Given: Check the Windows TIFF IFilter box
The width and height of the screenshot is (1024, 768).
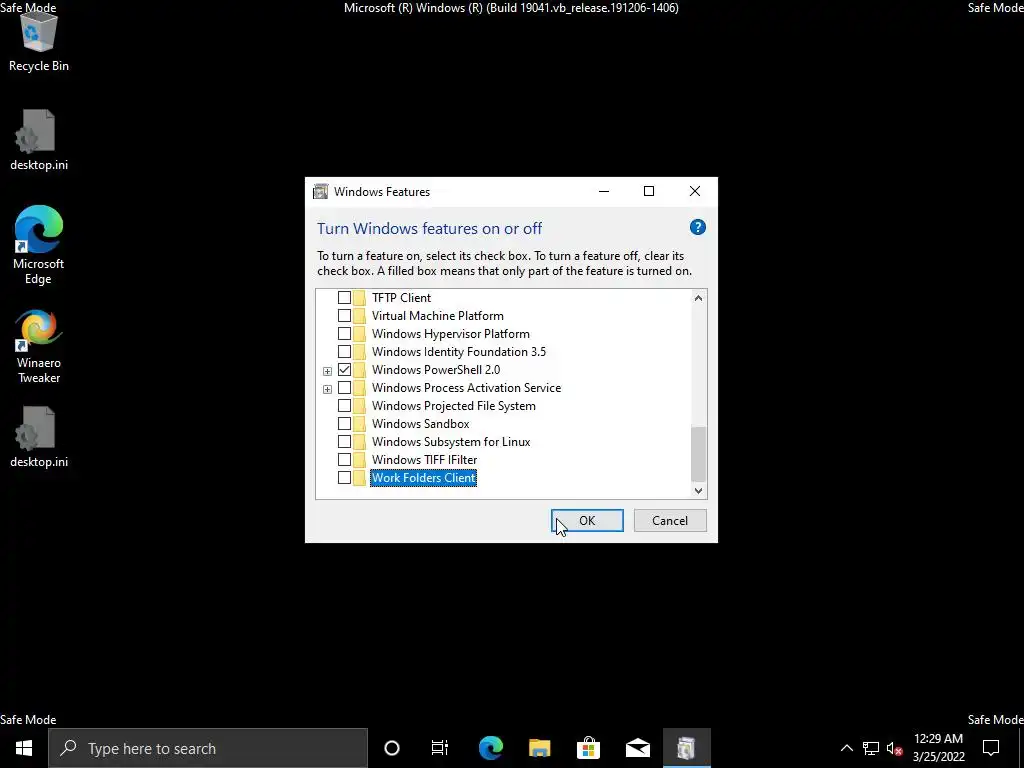Looking at the screenshot, I should pyautogui.click(x=344, y=460).
